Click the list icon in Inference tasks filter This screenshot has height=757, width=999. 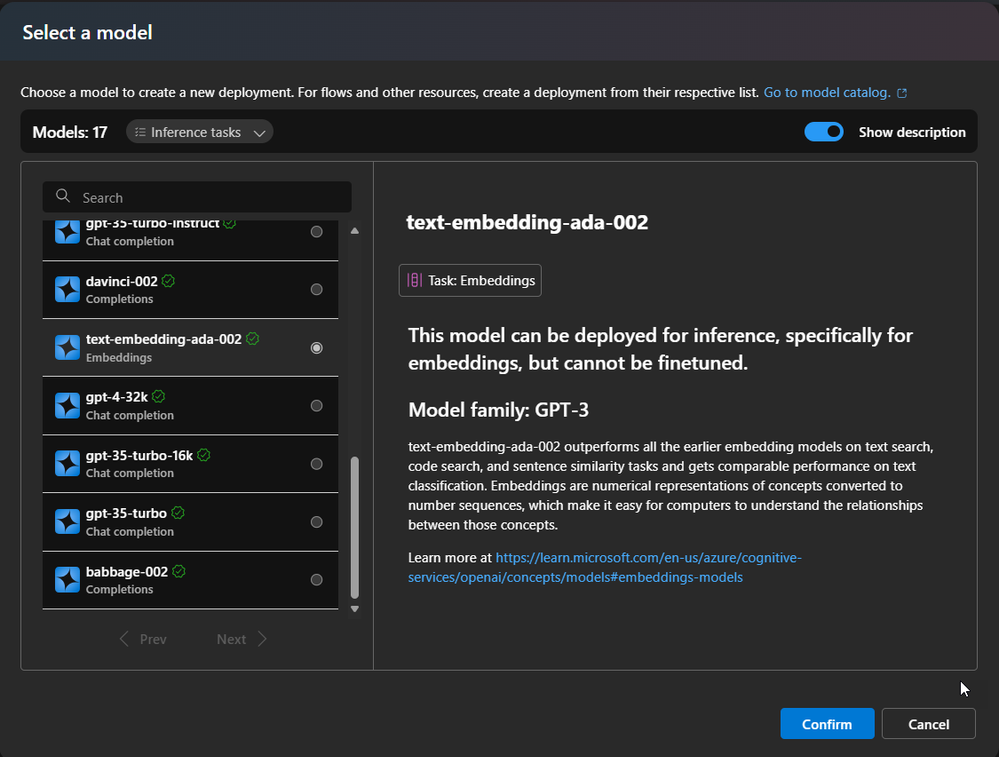(x=140, y=132)
